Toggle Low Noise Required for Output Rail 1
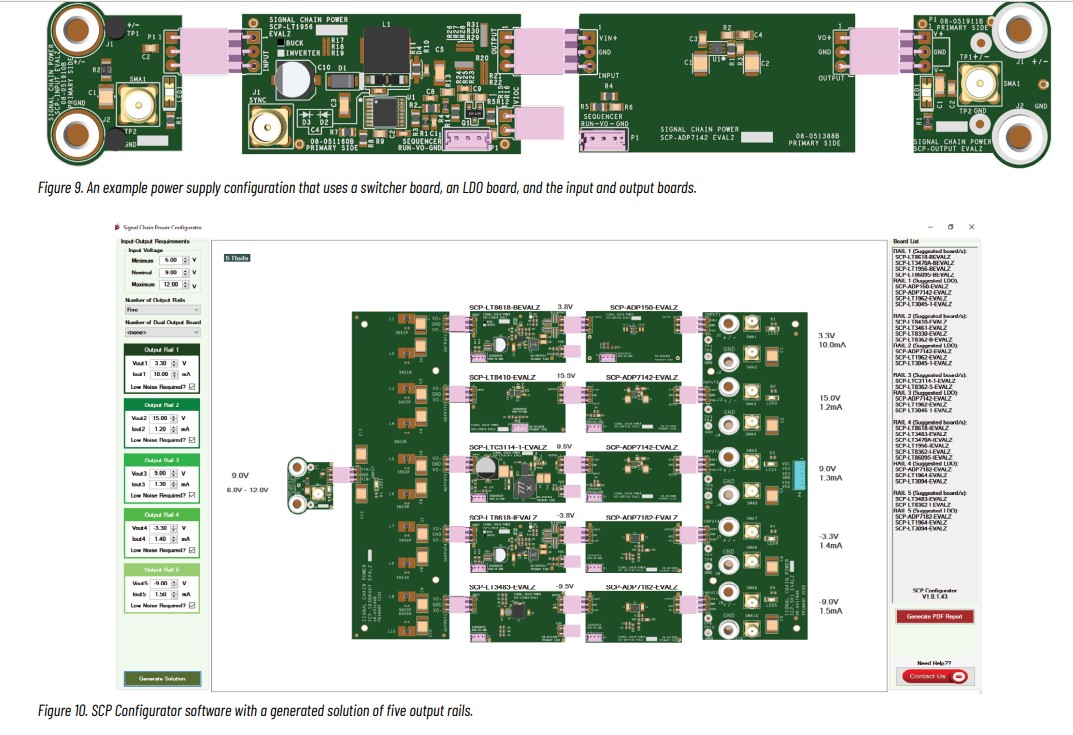Viewport: 1073px width, 735px height. click(x=192, y=387)
